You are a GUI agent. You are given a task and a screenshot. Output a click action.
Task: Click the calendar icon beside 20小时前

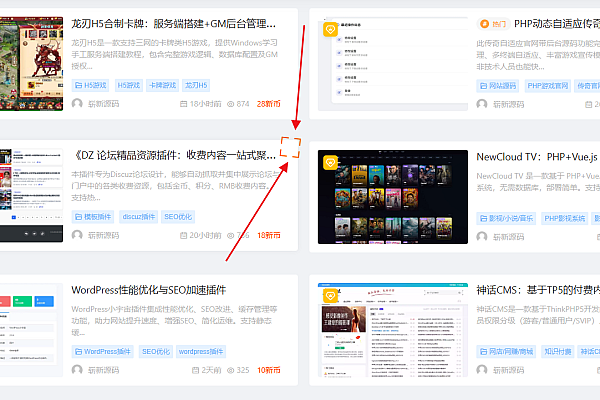pos(183,235)
